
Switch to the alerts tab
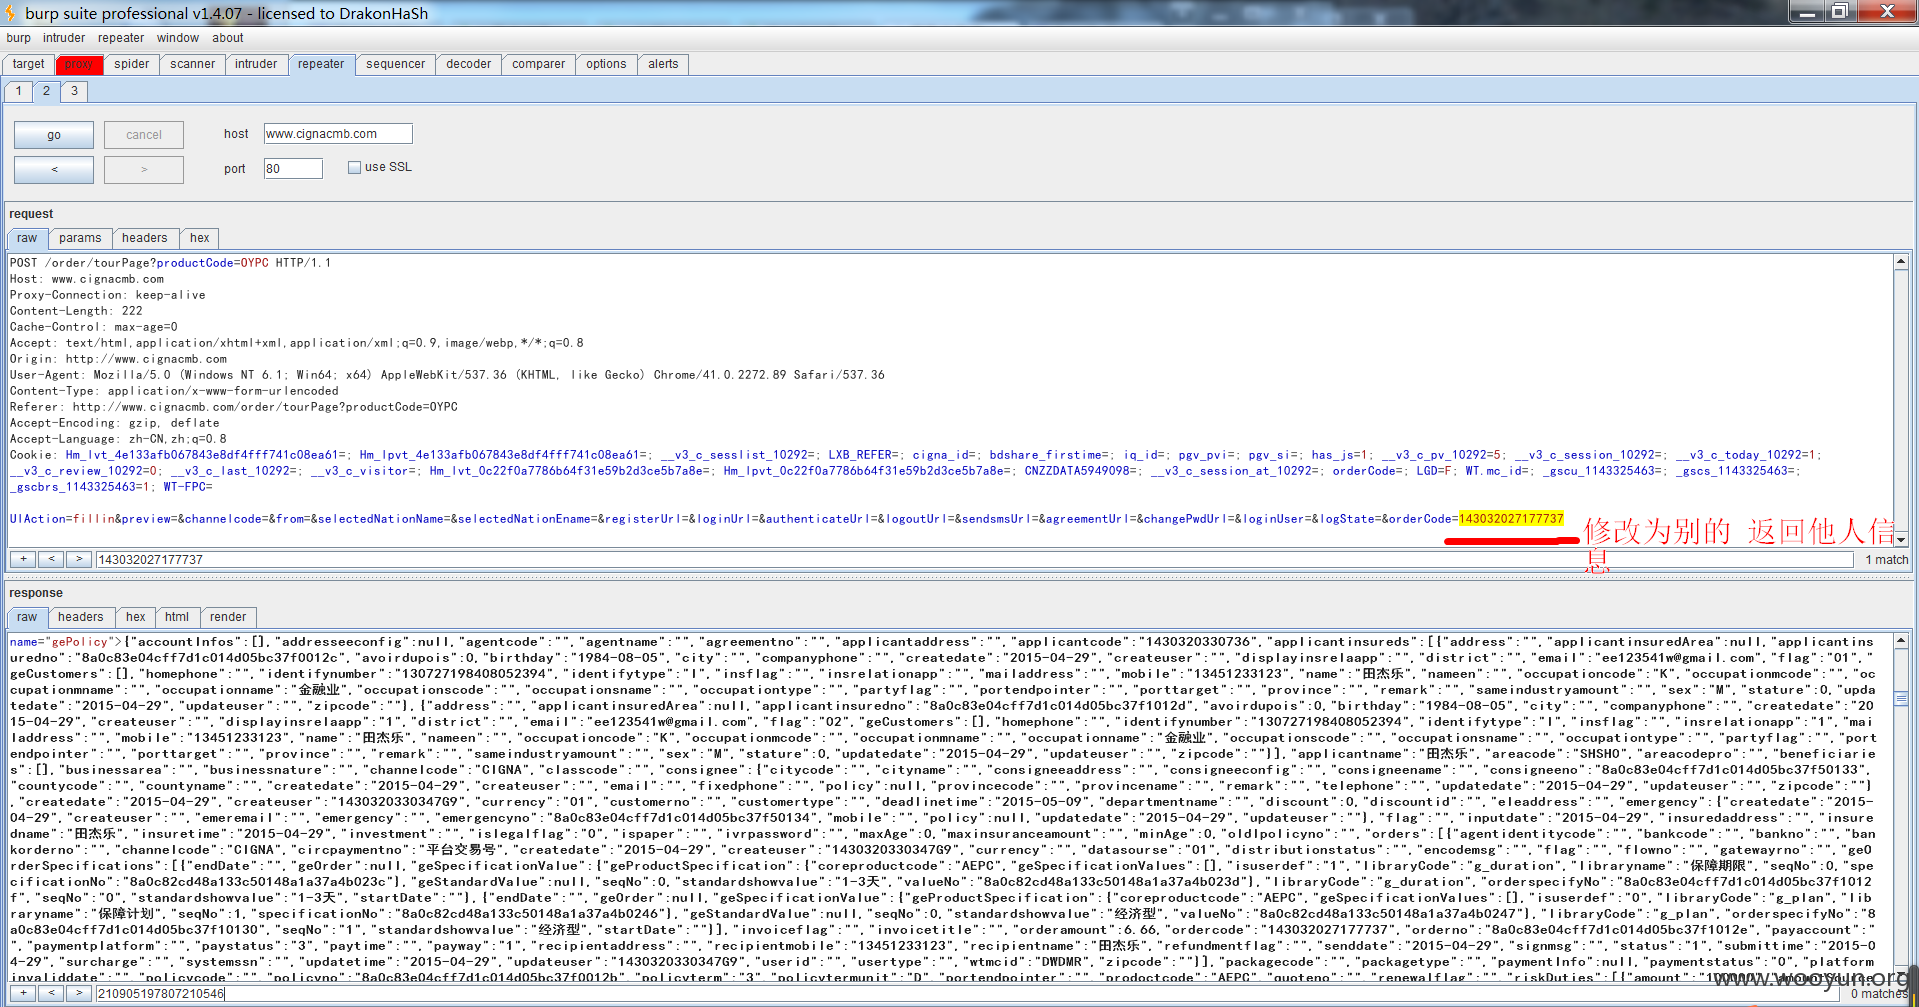[663, 64]
